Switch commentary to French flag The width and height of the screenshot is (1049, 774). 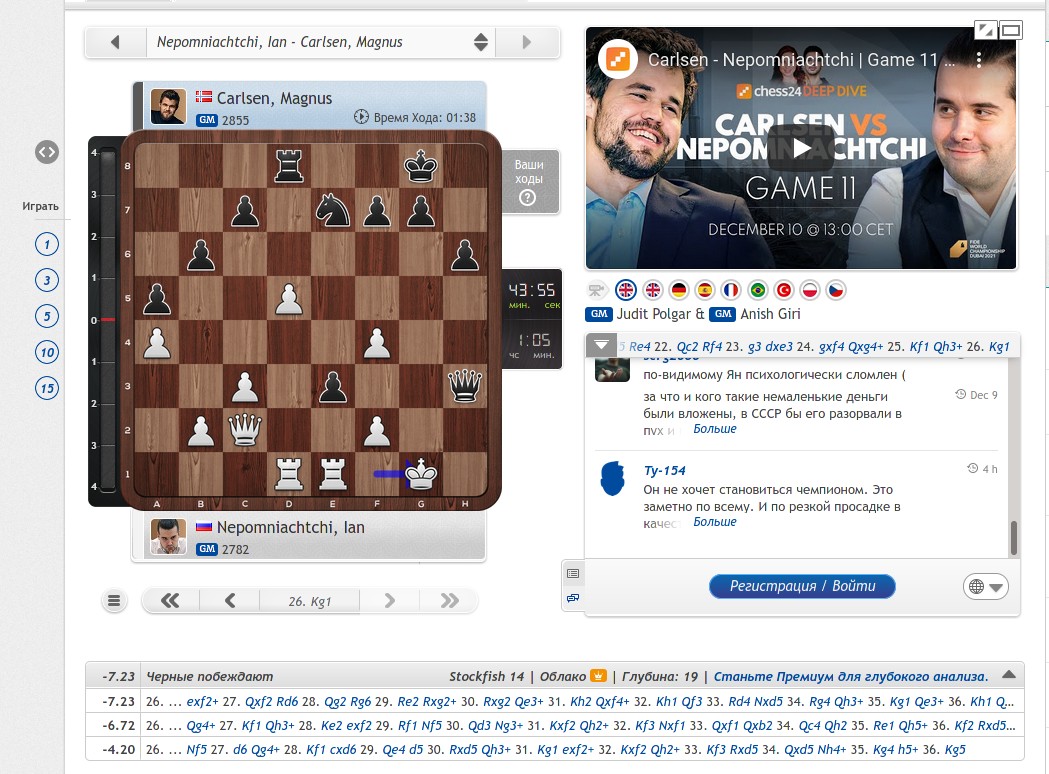(731, 290)
